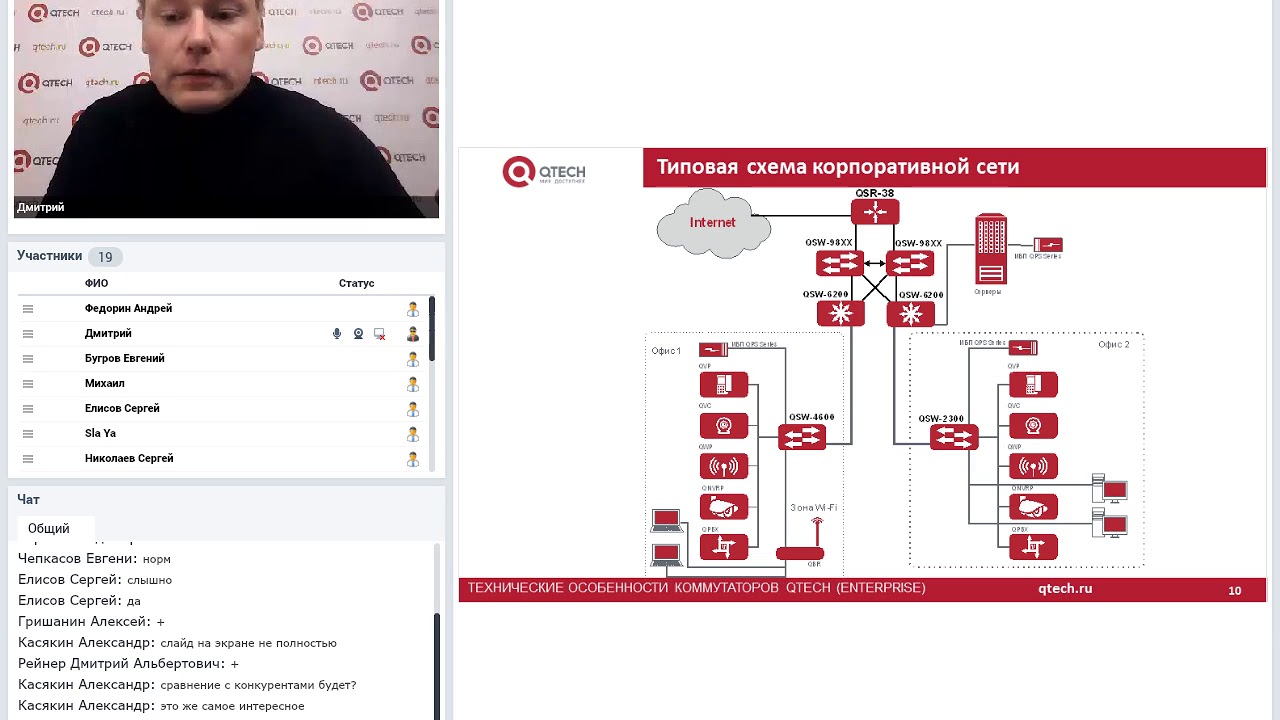Click the QSW-4600 switch icon in Офис 1
Screen dimensions: 1280x720
802,437
